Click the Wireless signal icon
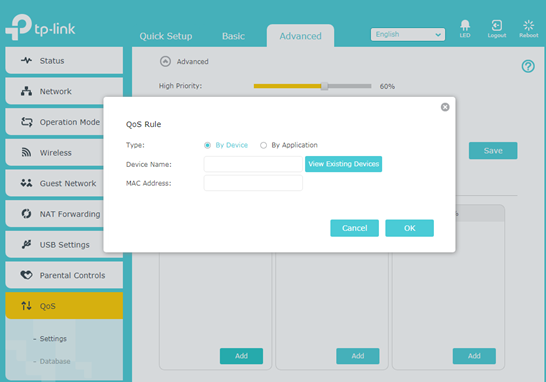Image resolution: width=546 pixels, height=382 pixels. 26,152
